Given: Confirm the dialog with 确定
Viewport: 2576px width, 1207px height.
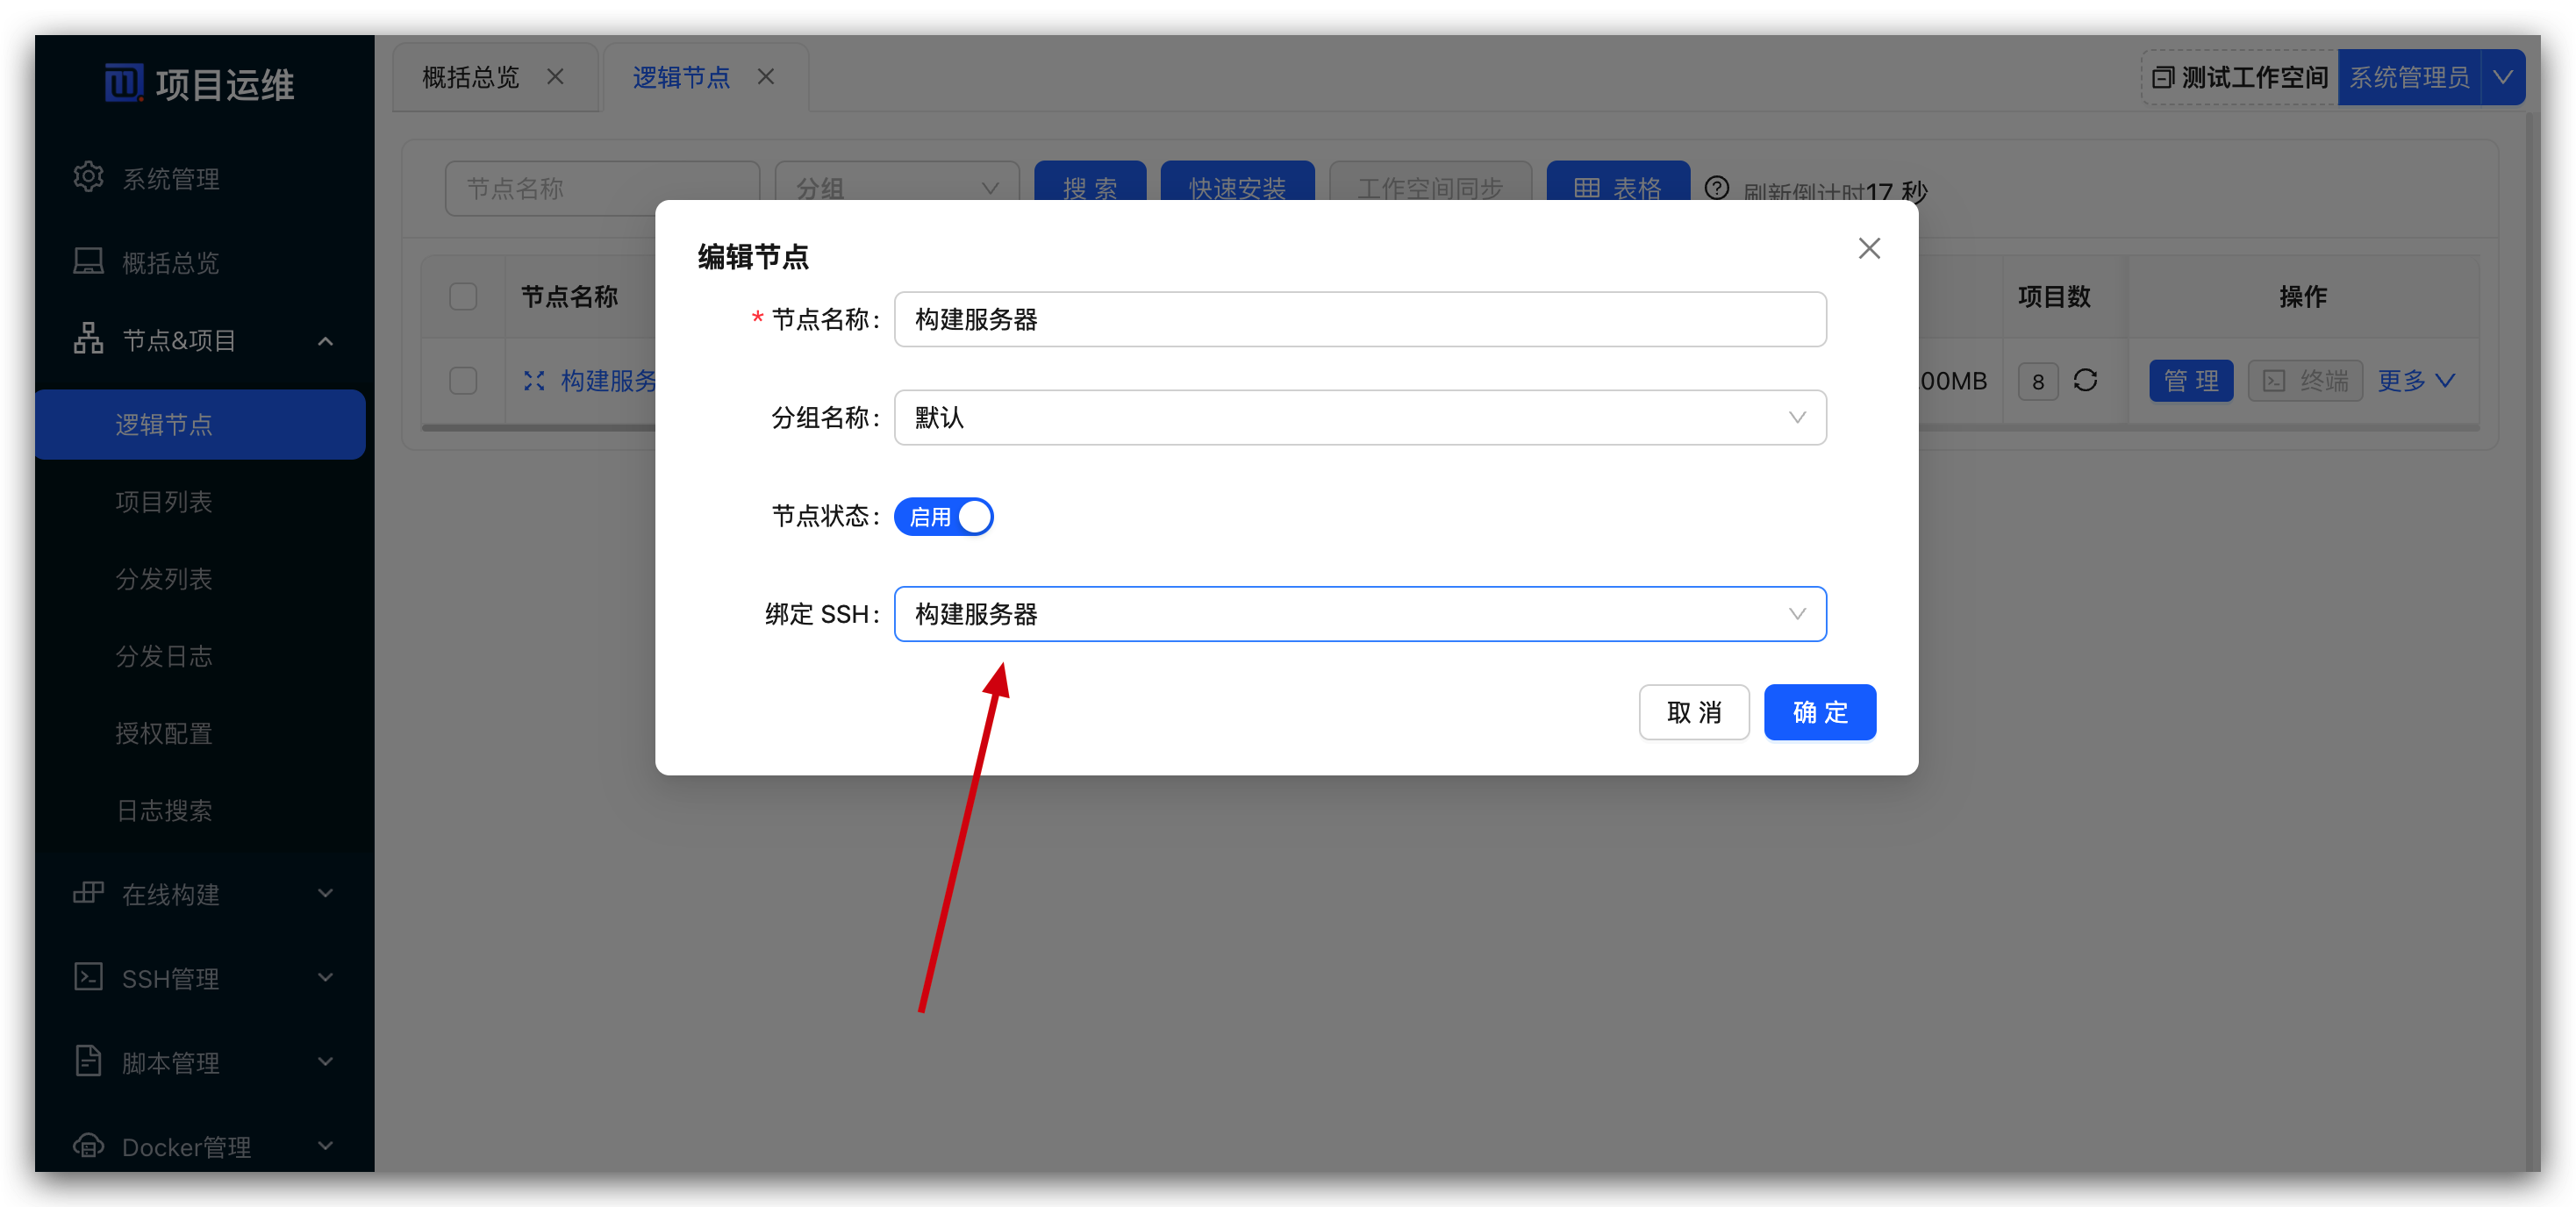Looking at the screenshot, I should (1820, 712).
